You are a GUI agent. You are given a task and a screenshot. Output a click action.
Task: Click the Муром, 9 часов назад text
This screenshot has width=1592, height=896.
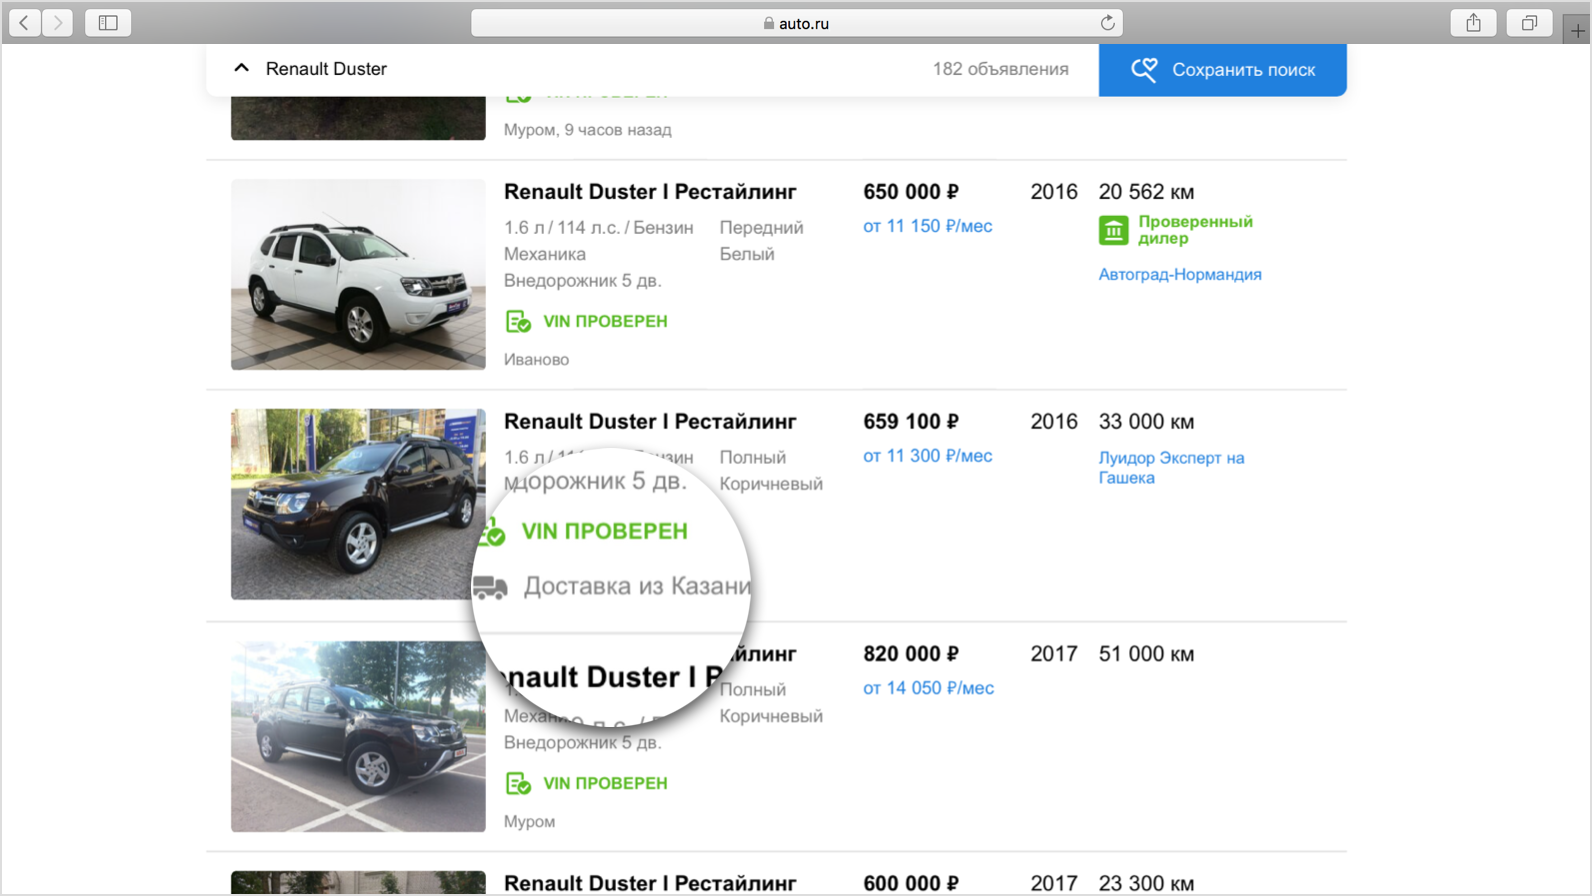[587, 130]
